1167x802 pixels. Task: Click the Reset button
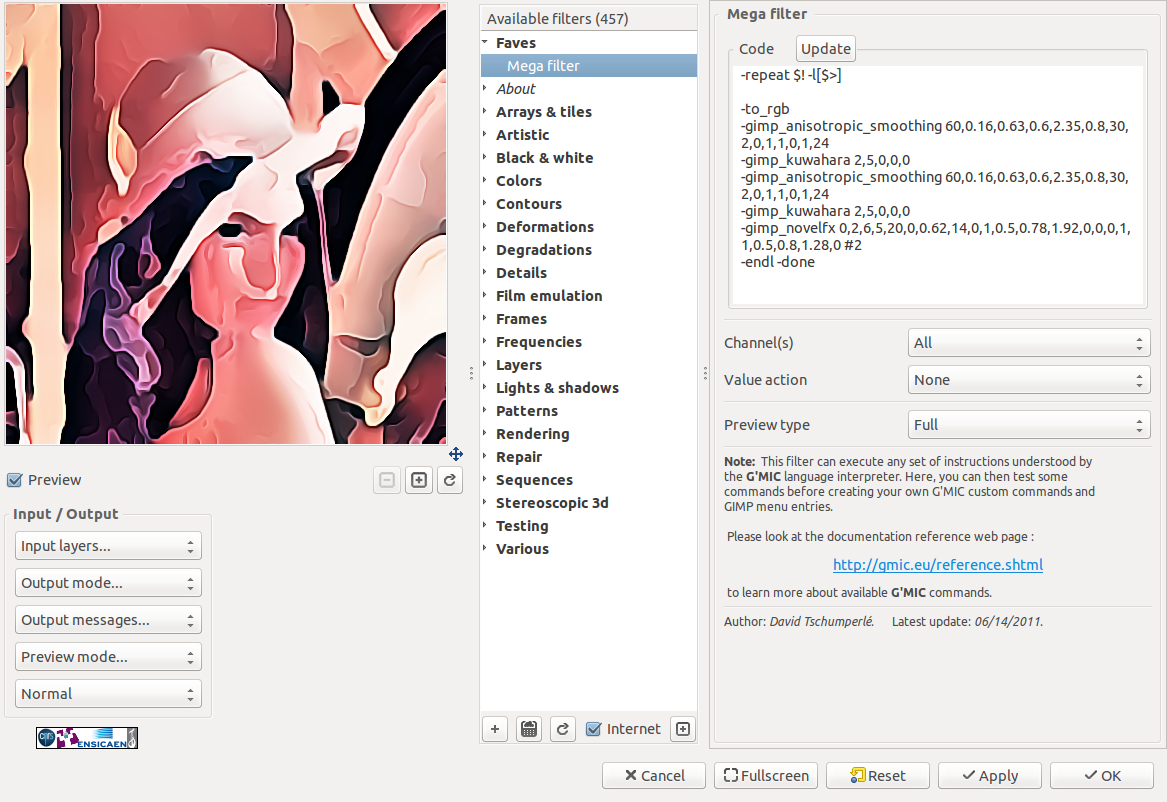[x=877, y=775]
